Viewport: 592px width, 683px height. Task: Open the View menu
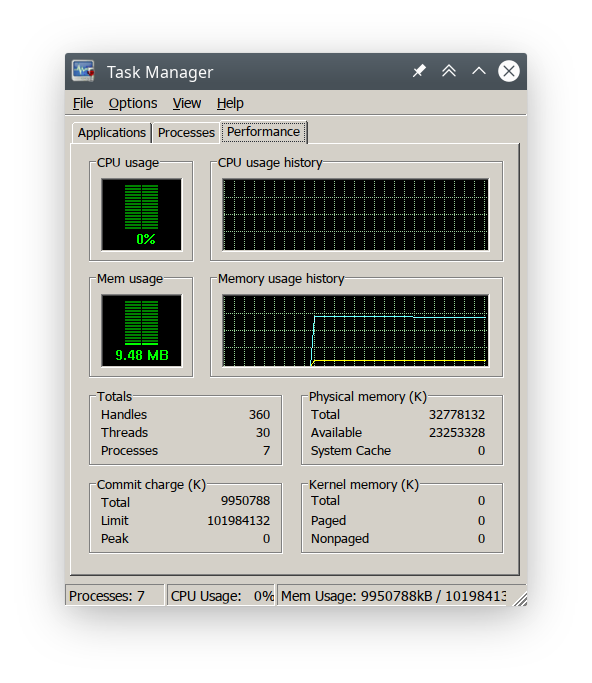click(186, 103)
